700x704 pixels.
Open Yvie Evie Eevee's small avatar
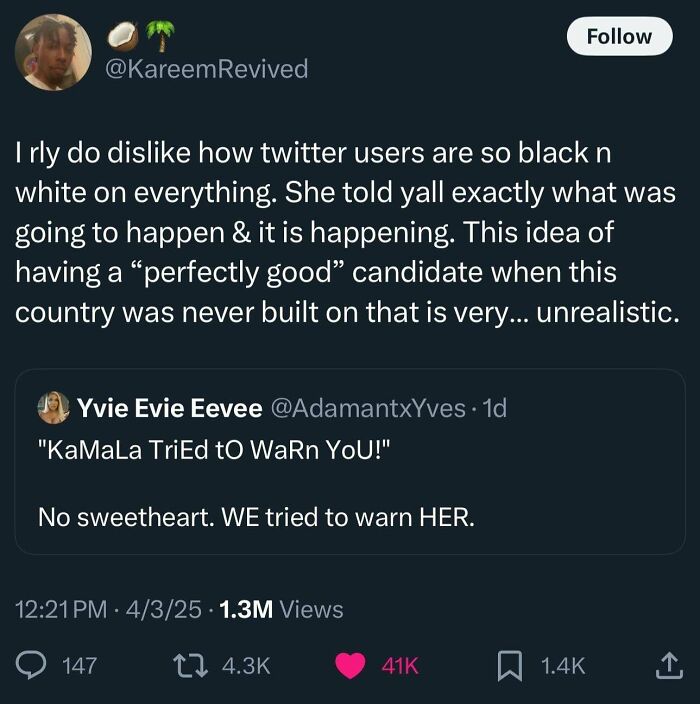(x=53, y=407)
